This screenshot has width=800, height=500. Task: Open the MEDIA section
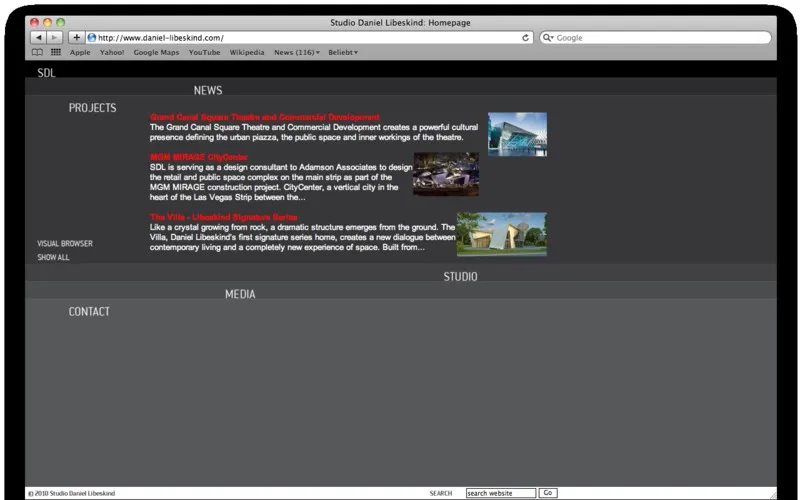(240, 294)
